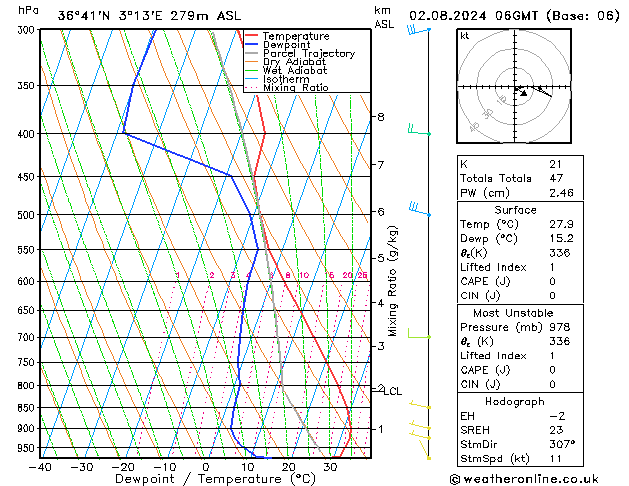Click the storm motion triangle in the hodograph
629x486 pixels.
click(x=523, y=93)
